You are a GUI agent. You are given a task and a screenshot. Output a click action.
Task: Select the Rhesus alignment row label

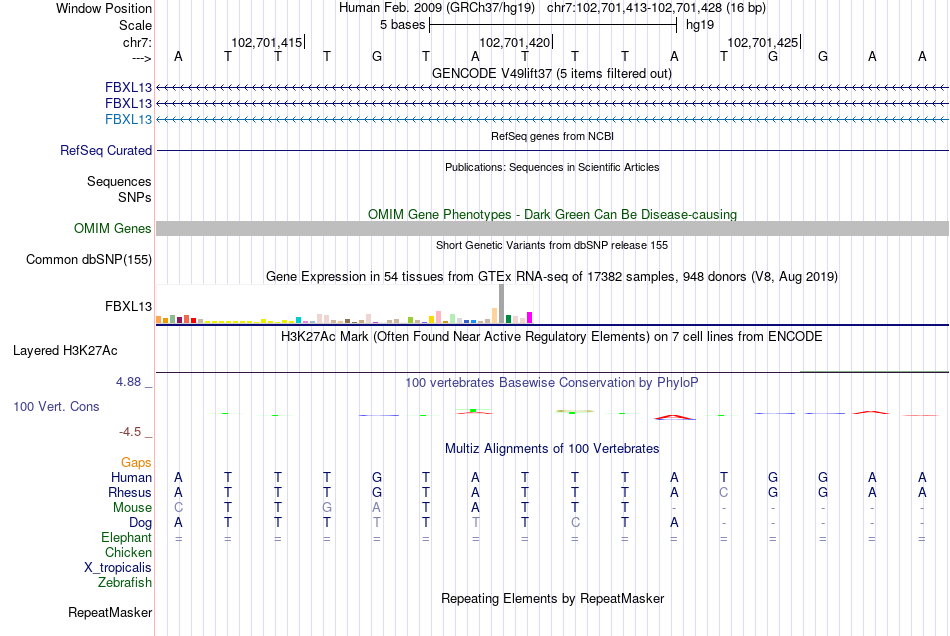click(x=130, y=492)
